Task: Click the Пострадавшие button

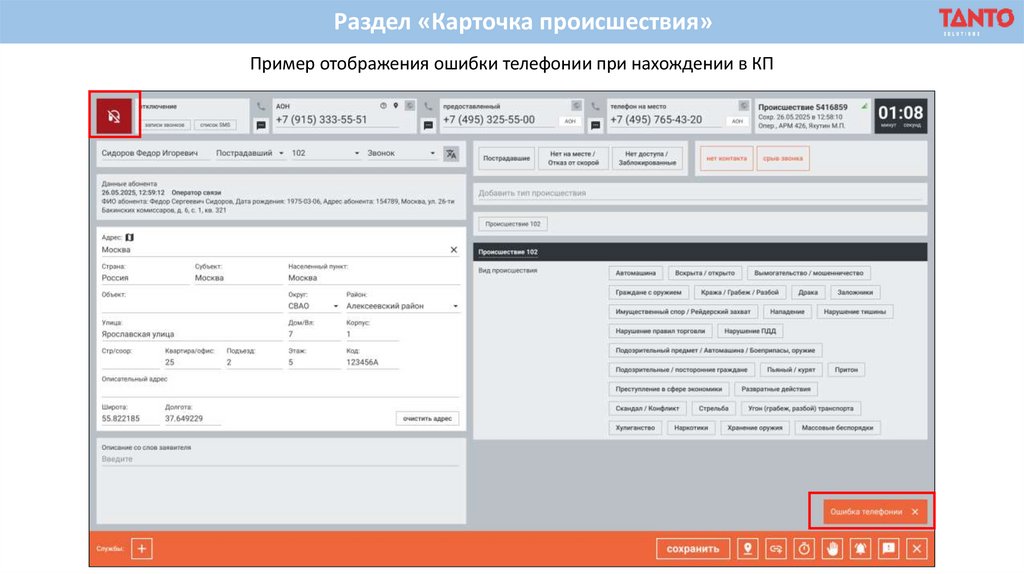Action: click(x=506, y=158)
